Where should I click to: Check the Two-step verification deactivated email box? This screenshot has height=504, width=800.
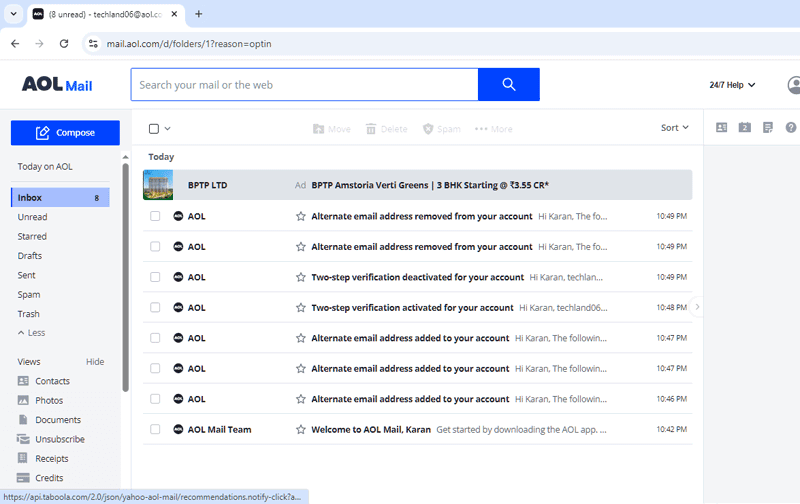click(x=155, y=277)
